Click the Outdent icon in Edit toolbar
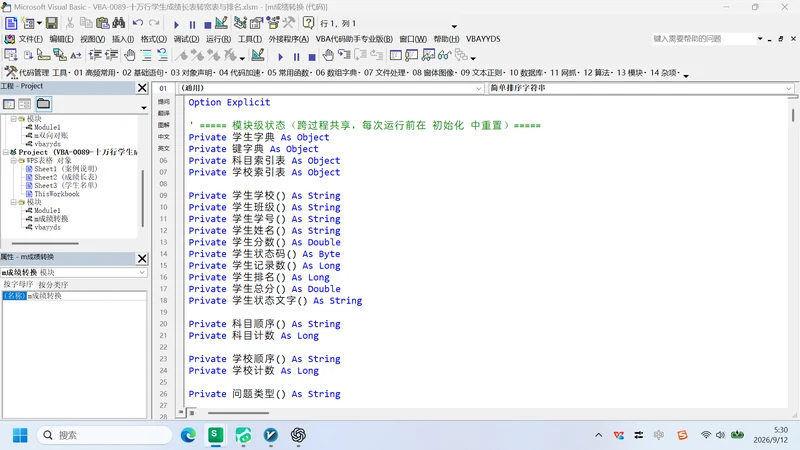 tap(111, 55)
